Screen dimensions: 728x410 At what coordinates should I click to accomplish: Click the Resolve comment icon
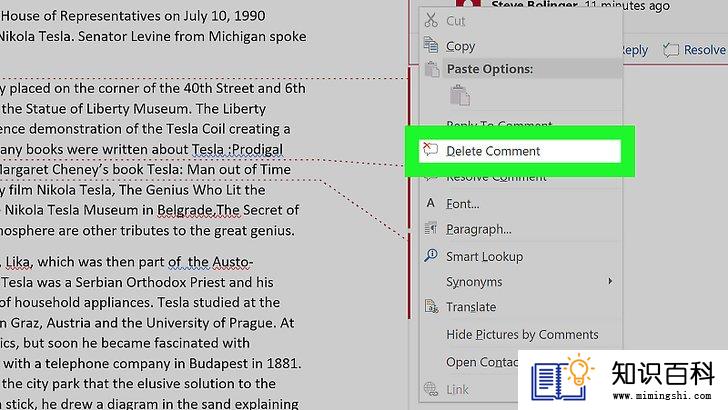(671, 49)
